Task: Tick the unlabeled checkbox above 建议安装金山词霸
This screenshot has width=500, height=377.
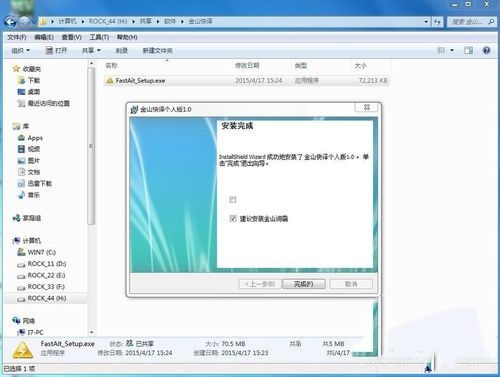Action: pyautogui.click(x=233, y=200)
